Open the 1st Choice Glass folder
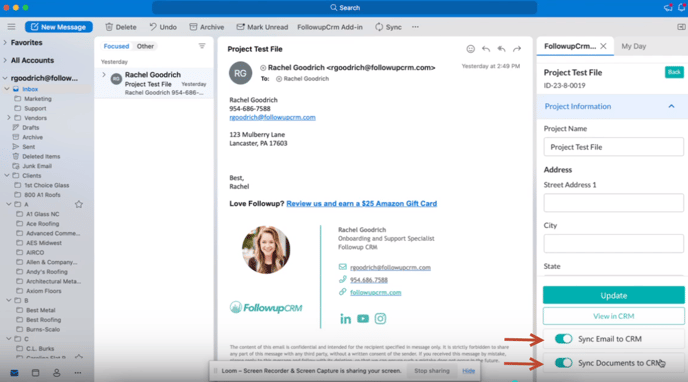Screen dimensions: 688x382 pyautogui.click(x=47, y=185)
